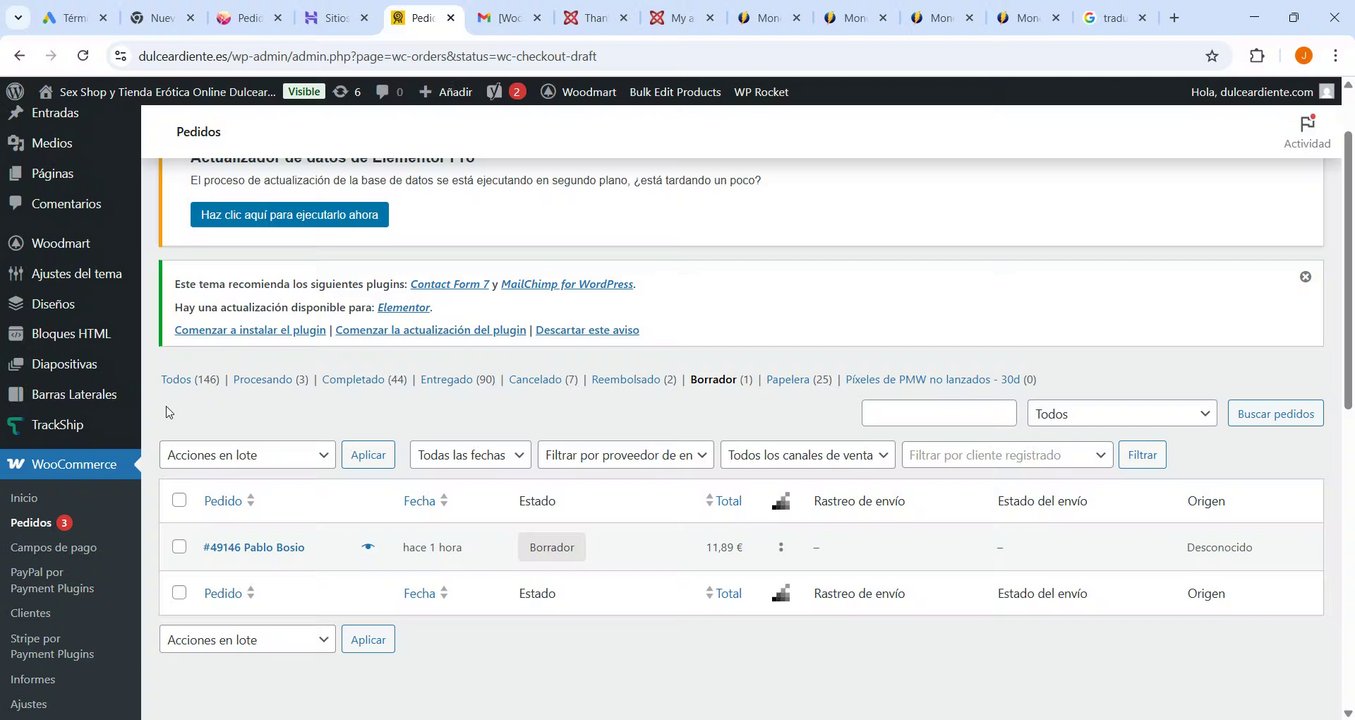Sort orders by Total in table header
The width and height of the screenshot is (1355, 720).
tap(724, 501)
